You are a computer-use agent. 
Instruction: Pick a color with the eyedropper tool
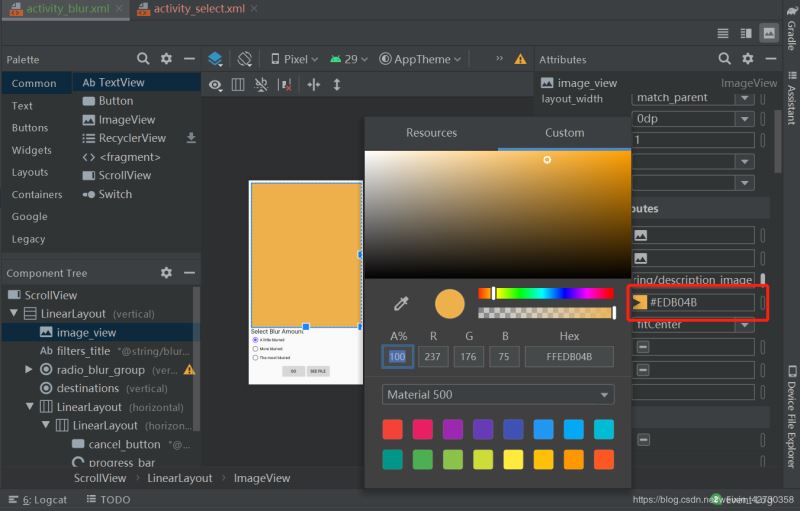click(400, 303)
